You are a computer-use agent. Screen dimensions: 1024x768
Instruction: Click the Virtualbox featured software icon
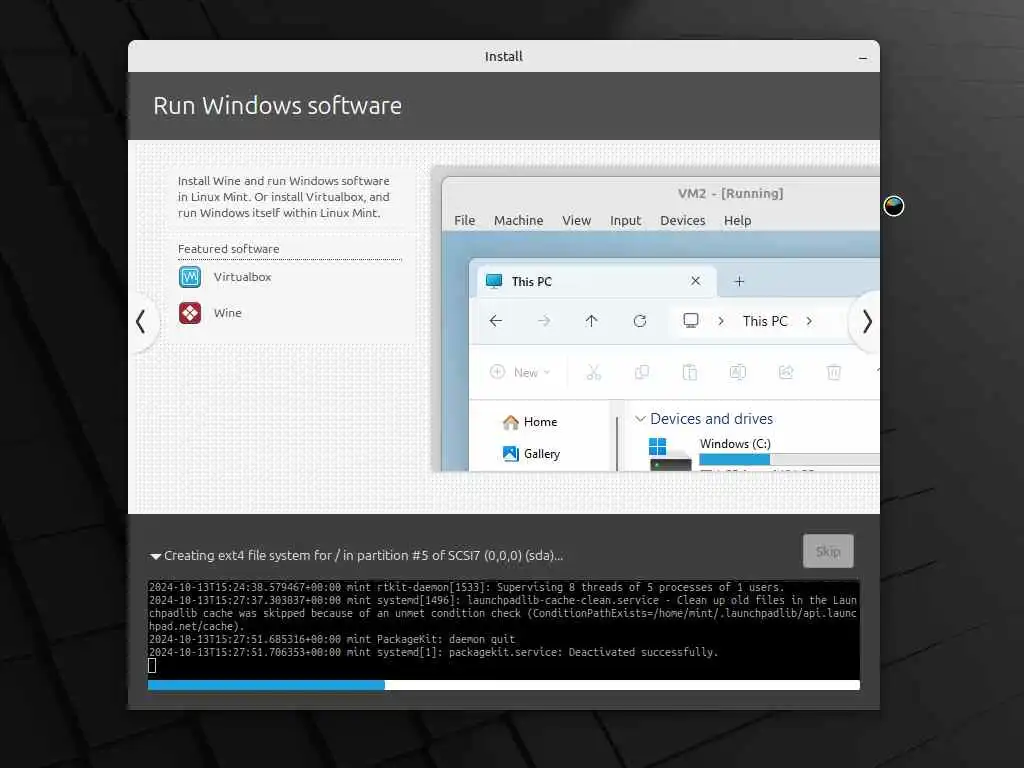190,277
